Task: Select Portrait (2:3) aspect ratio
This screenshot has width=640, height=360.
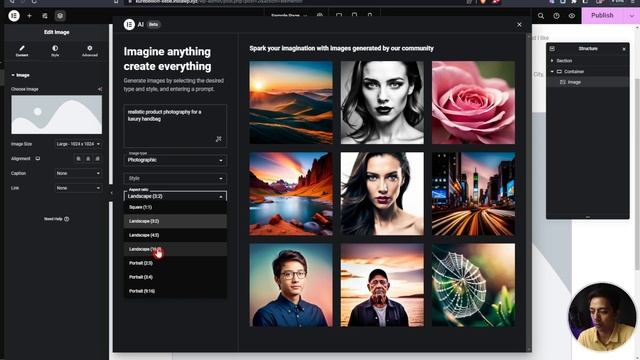Action: tap(175, 263)
